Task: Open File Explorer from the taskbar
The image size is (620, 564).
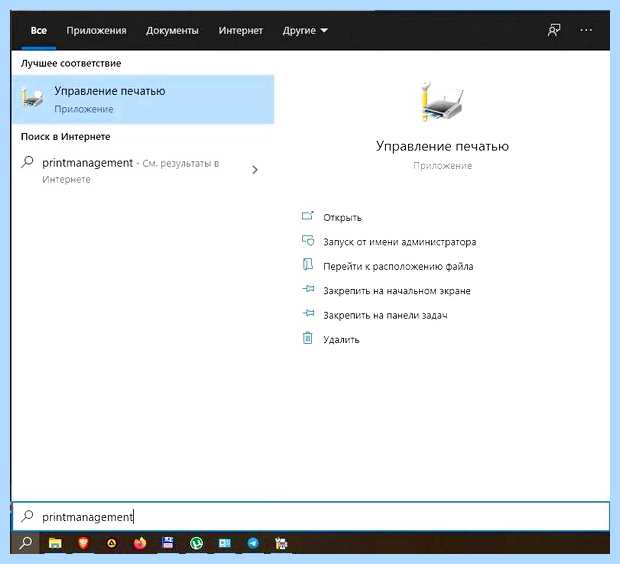Action: (55, 543)
